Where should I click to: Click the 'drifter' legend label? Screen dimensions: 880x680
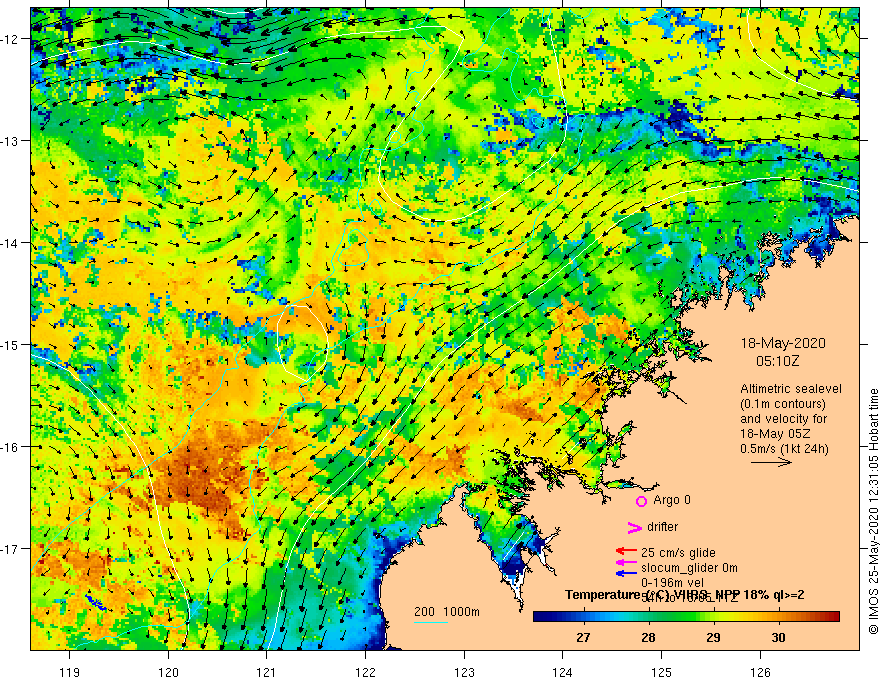point(662,527)
